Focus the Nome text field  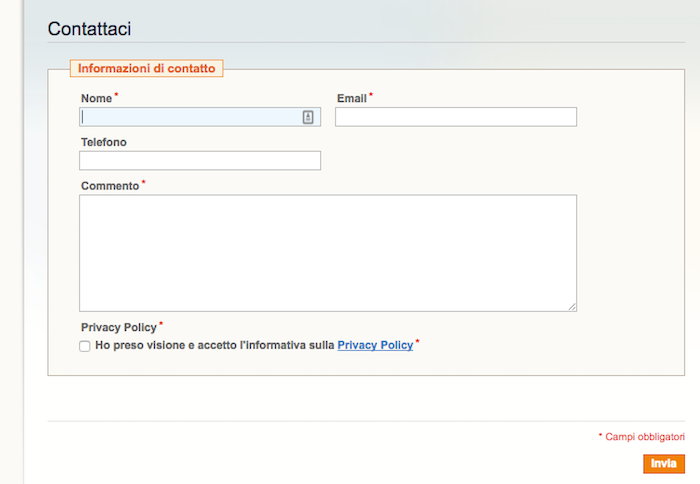coord(200,117)
